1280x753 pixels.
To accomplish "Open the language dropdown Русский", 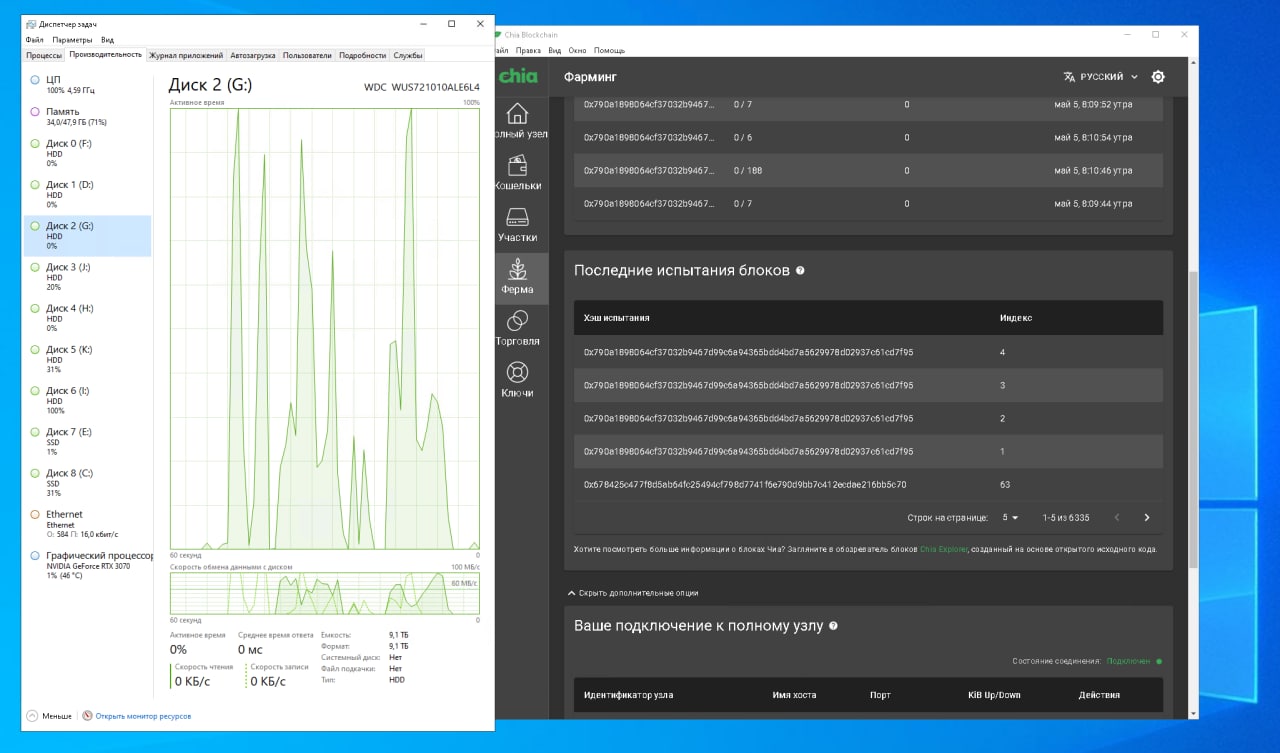I will click(1101, 77).
